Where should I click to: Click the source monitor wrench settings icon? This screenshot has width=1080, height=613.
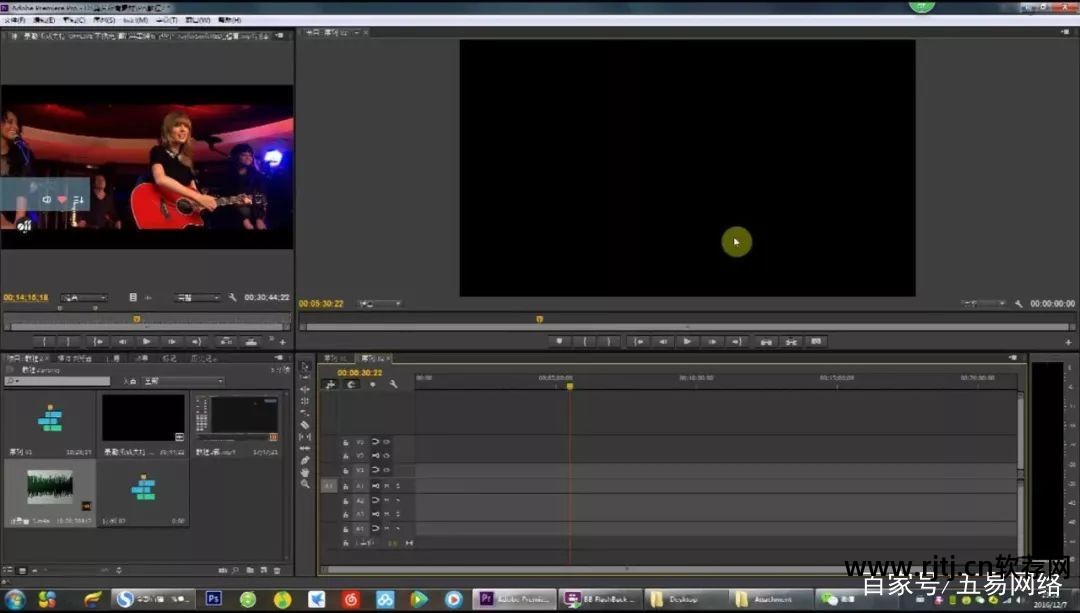pyautogui.click(x=232, y=297)
